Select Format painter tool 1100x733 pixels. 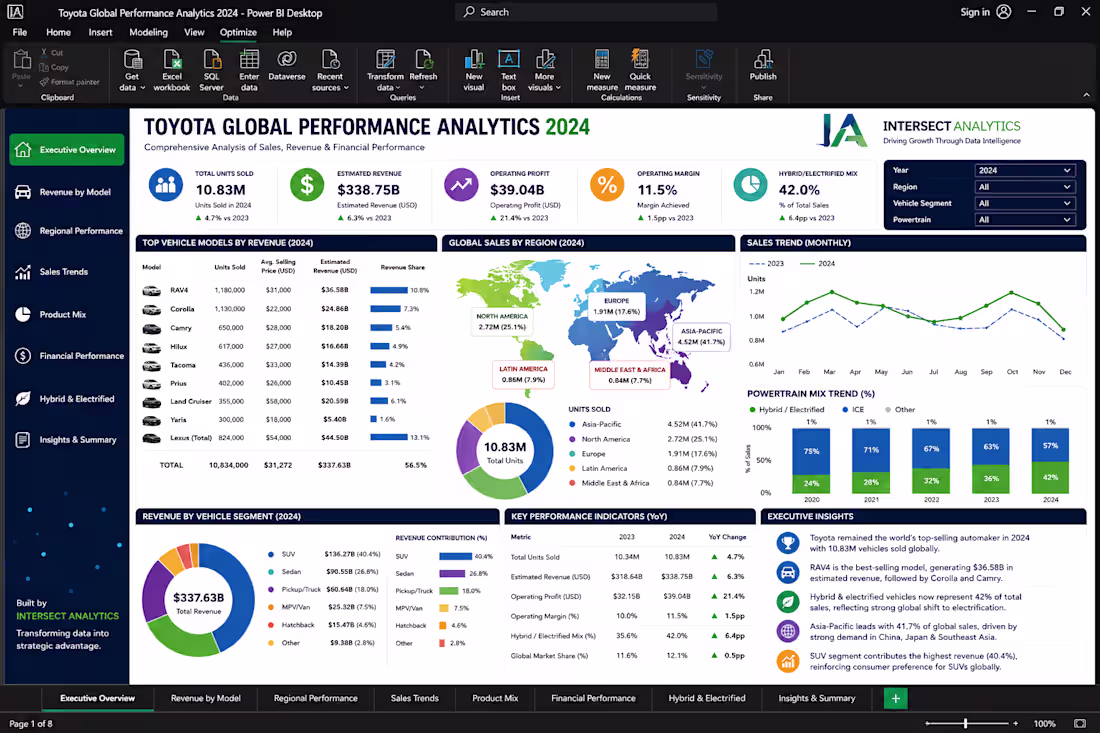(x=69, y=82)
